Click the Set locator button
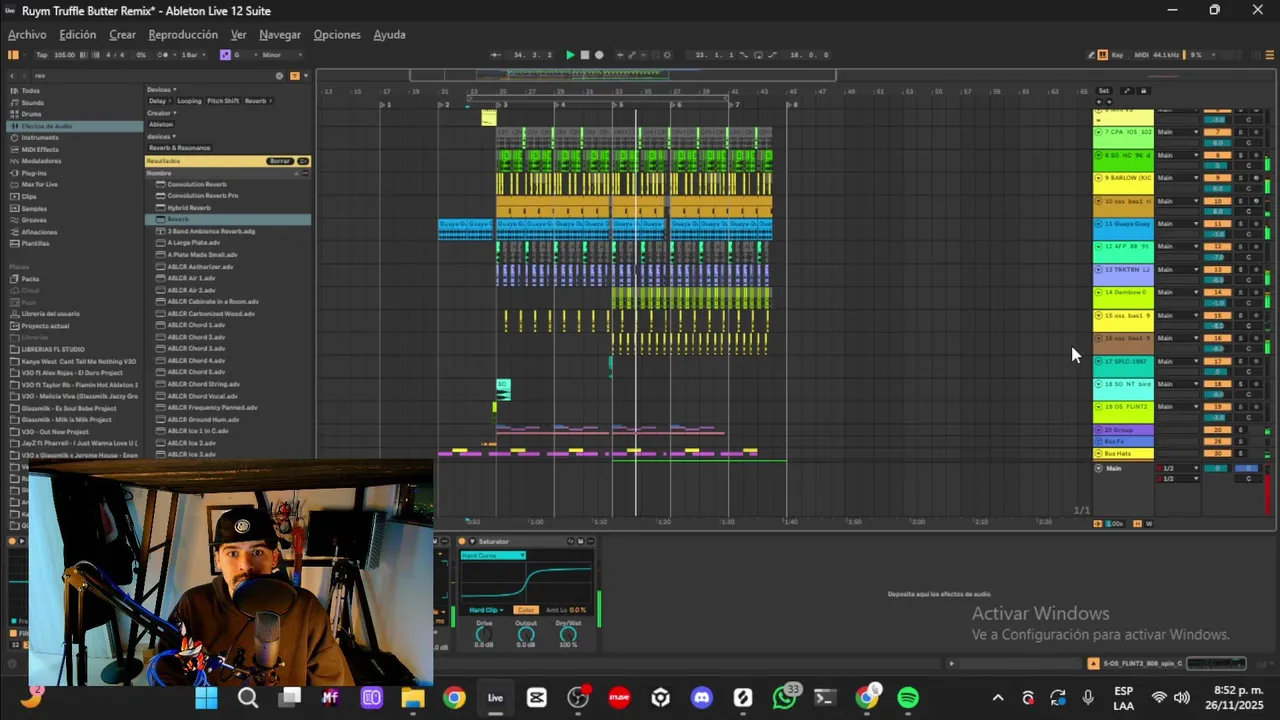This screenshot has width=1280, height=720. pos(1104,91)
